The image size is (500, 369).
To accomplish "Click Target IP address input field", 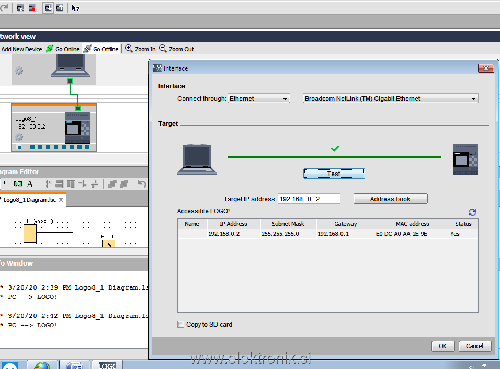I will click(x=309, y=199).
